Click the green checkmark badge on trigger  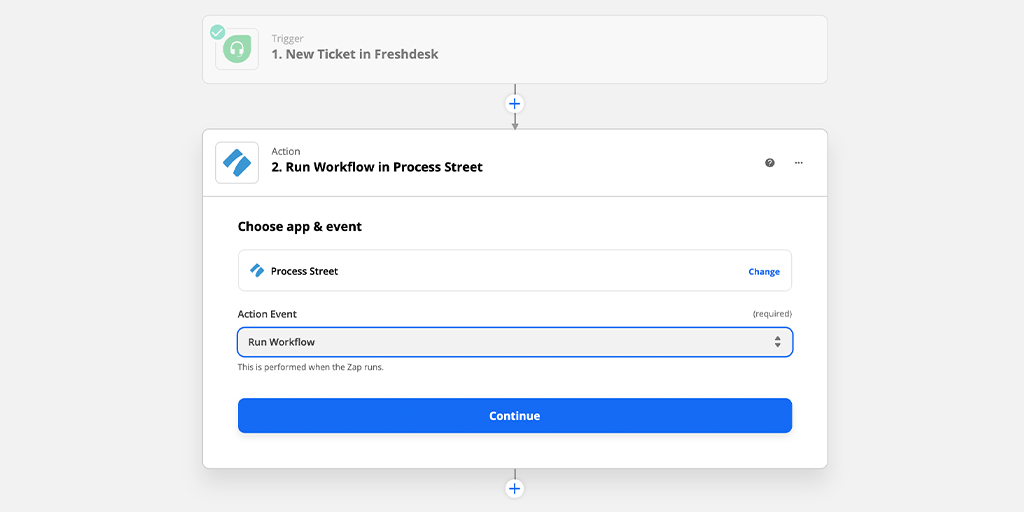217,32
